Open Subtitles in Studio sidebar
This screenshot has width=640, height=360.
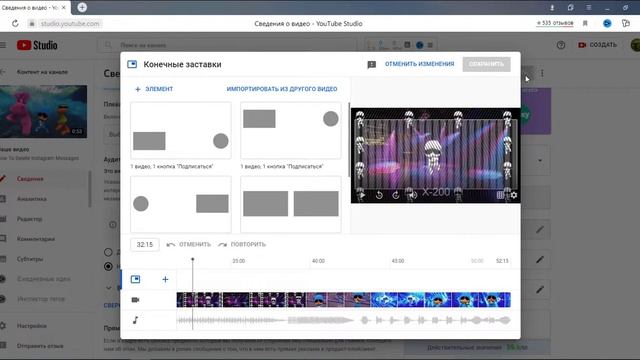point(30,259)
